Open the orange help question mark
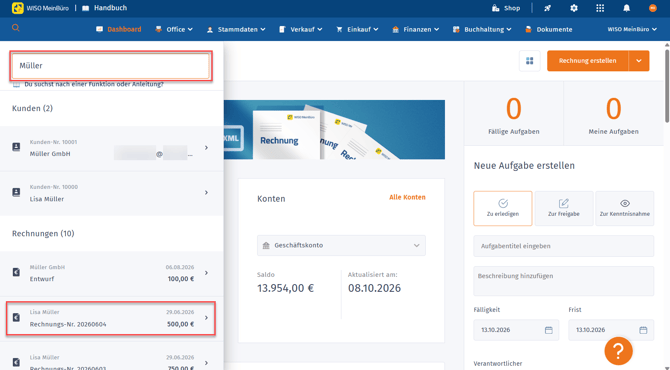The image size is (670, 370). (x=618, y=351)
